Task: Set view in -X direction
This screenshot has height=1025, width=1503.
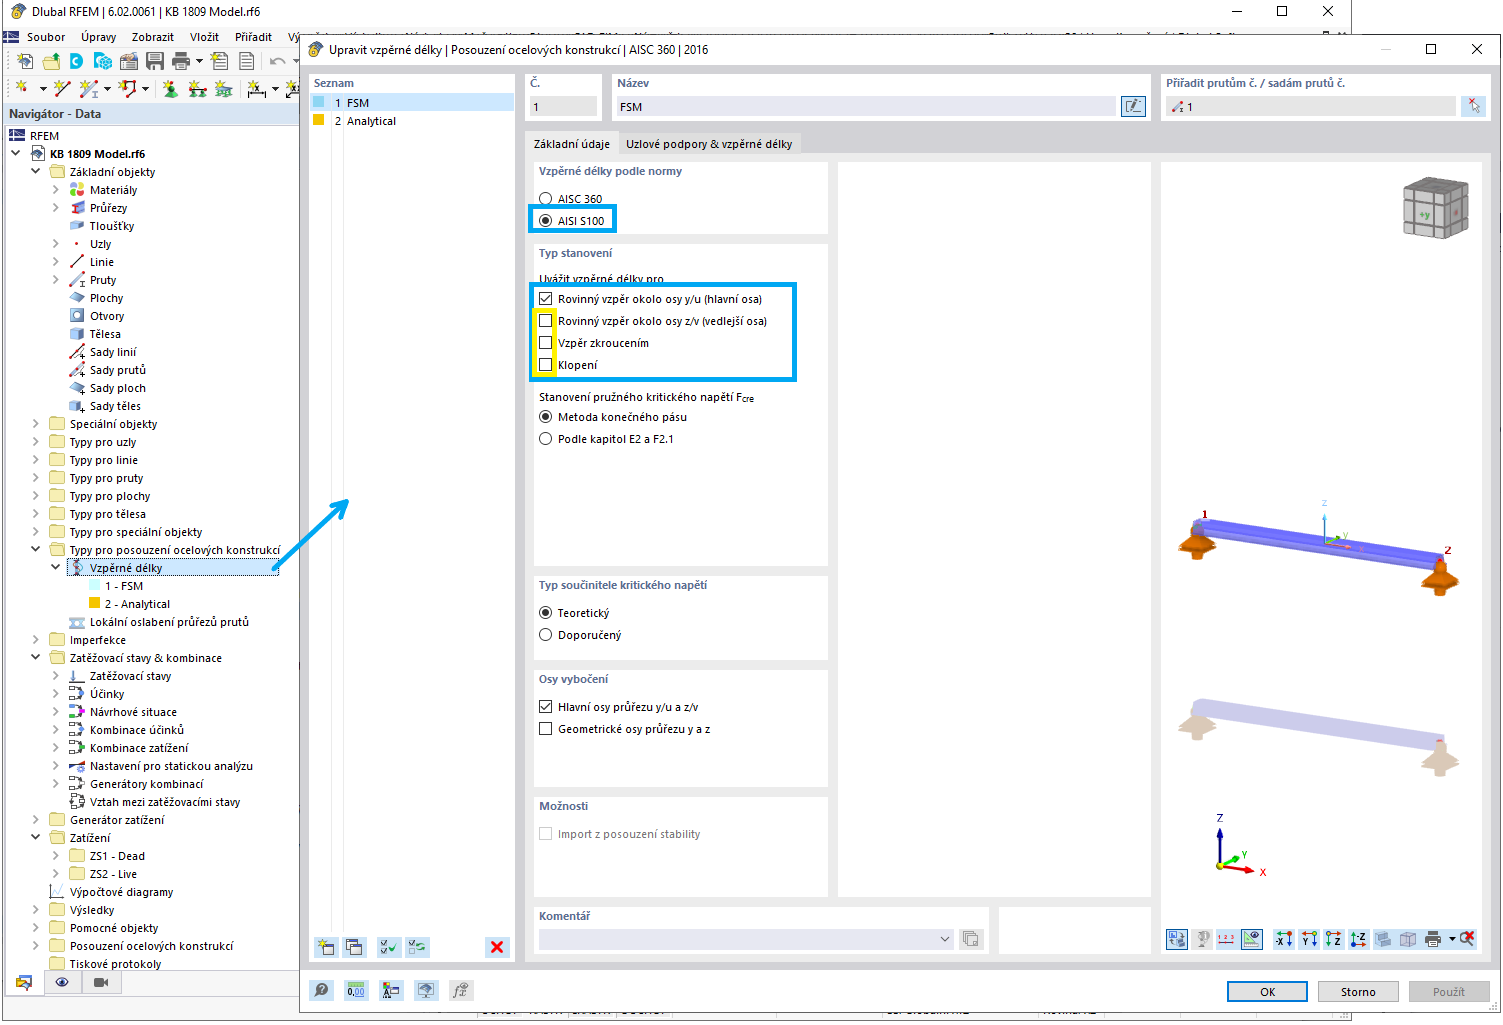Action: click(x=1284, y=939)
